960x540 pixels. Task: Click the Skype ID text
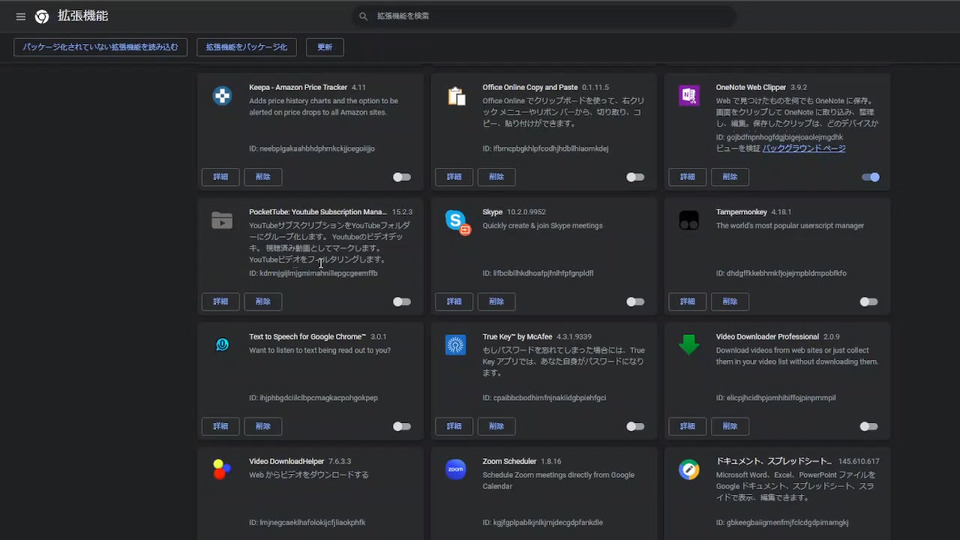(x=538, y=273)
